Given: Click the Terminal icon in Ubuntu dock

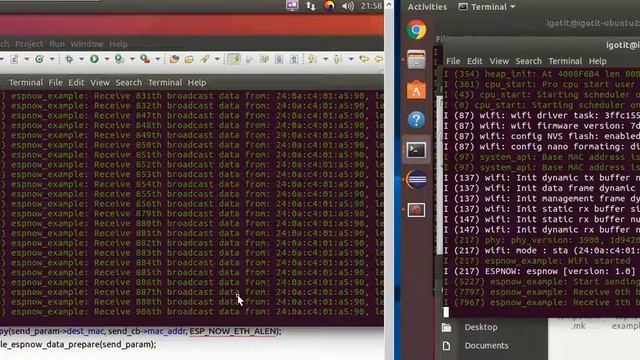Looking at the screenshot, I should pos(416,150).
